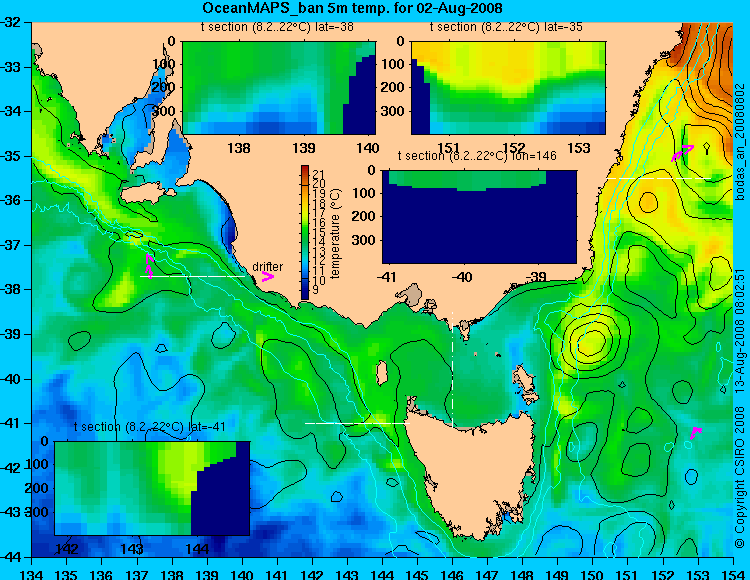The image size is (750, 580).
Task: Click the '134' longitude label on bottom axis
Action: click(x=32, y=574)
